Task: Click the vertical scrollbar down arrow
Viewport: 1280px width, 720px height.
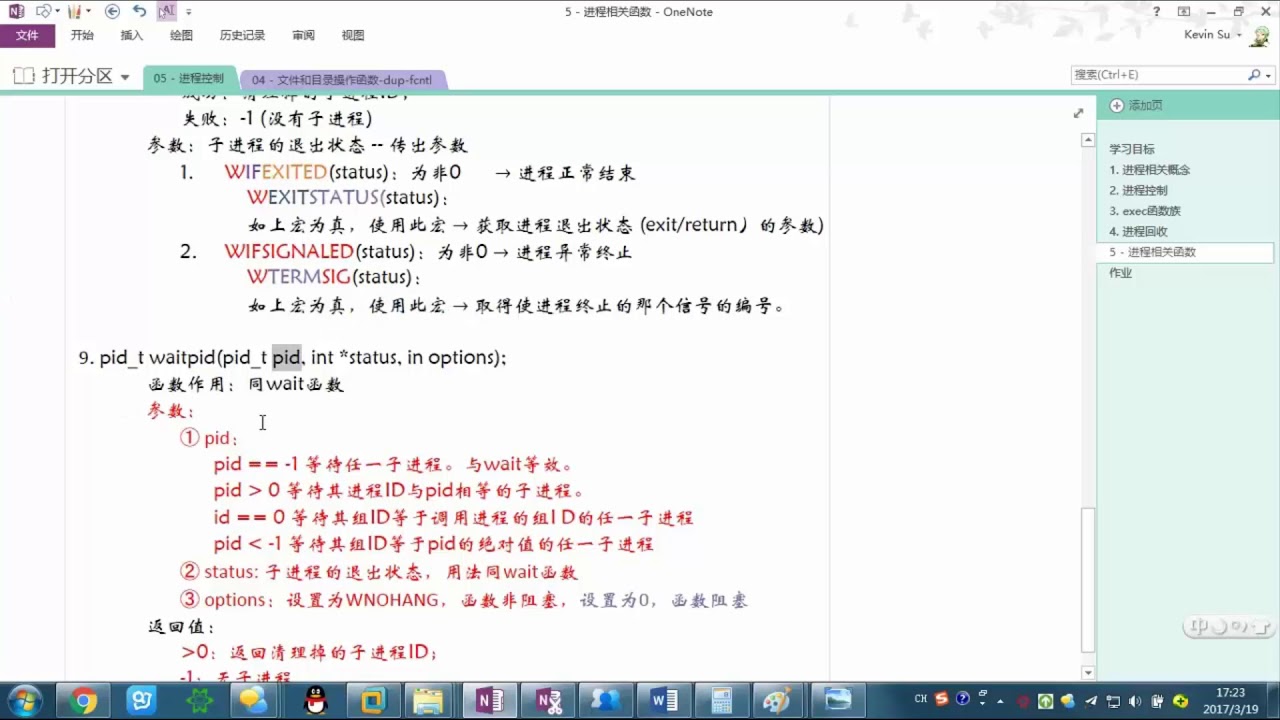Action: click(x=1088, y=673)
